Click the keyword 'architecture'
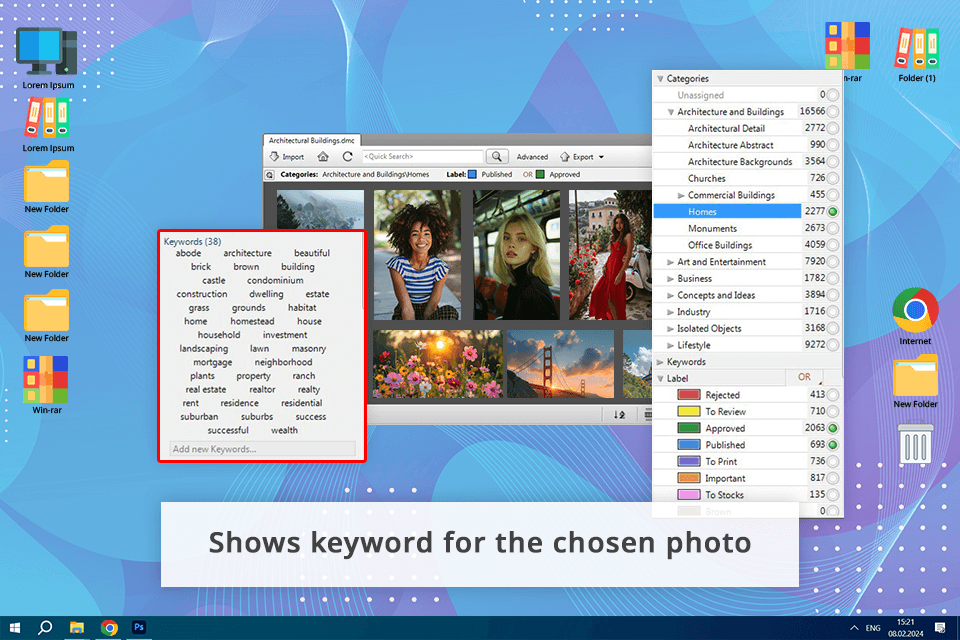960x640 pixels. tap(247, 253)
